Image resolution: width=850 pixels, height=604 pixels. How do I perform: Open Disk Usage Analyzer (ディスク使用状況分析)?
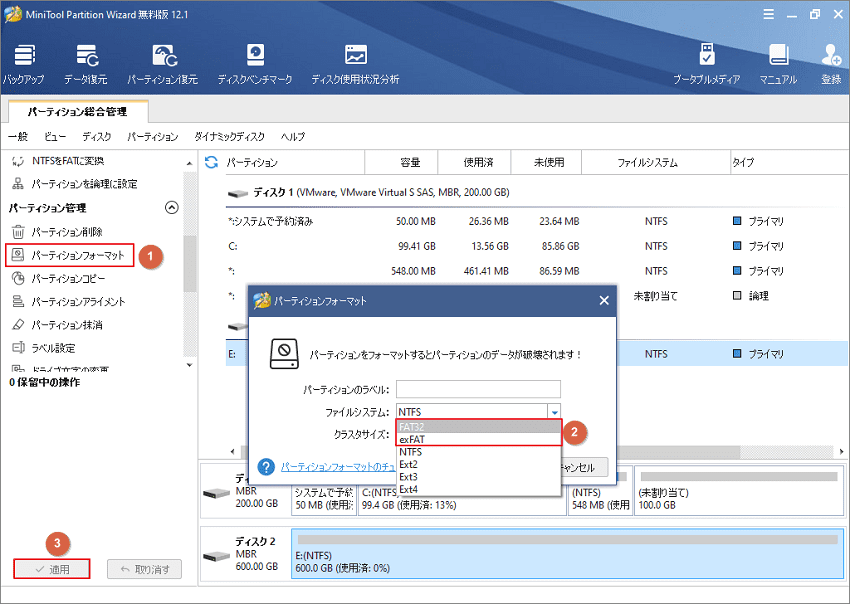(x=355, y=64)
